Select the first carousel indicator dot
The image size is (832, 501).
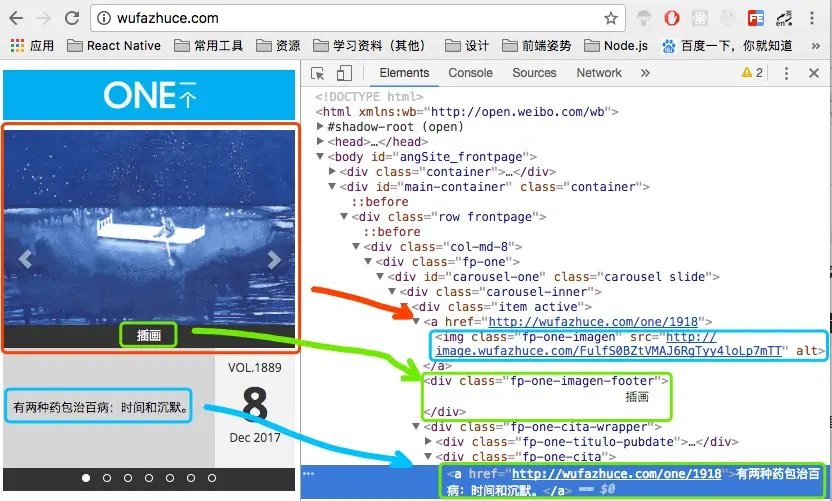pos(86,478)
